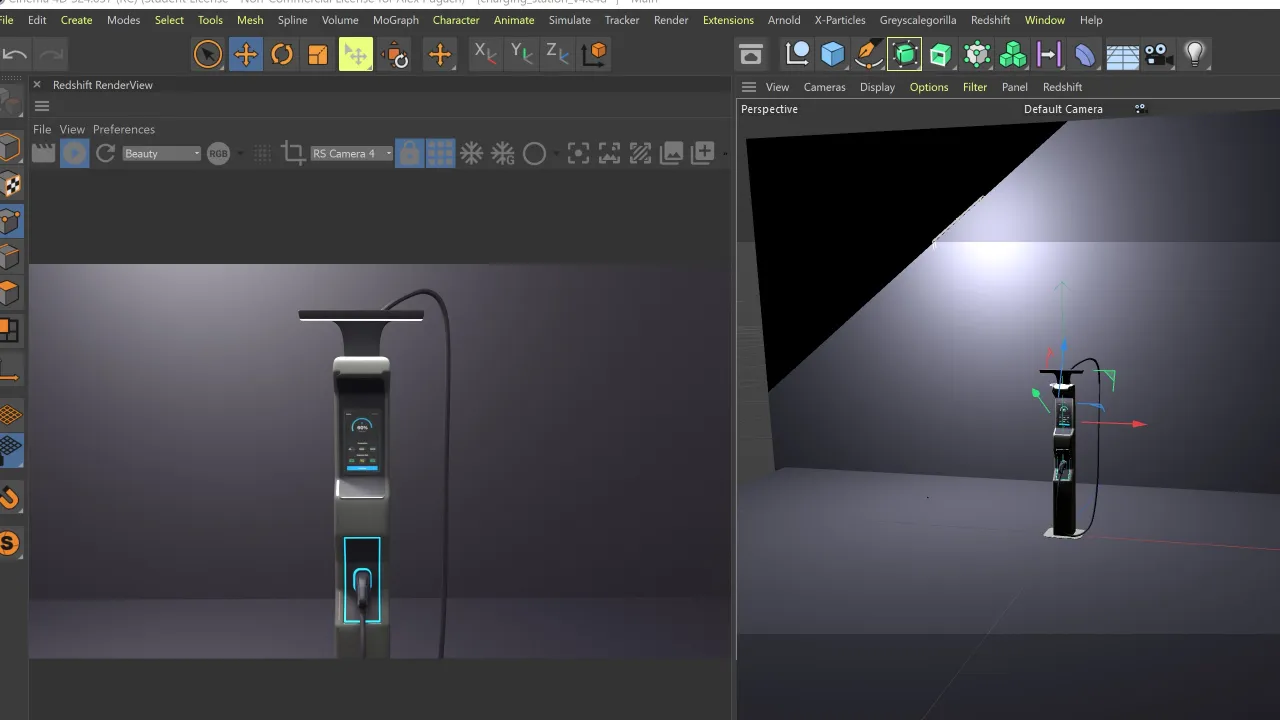
Task: Toggle Y axis lock
Action: 521,53
